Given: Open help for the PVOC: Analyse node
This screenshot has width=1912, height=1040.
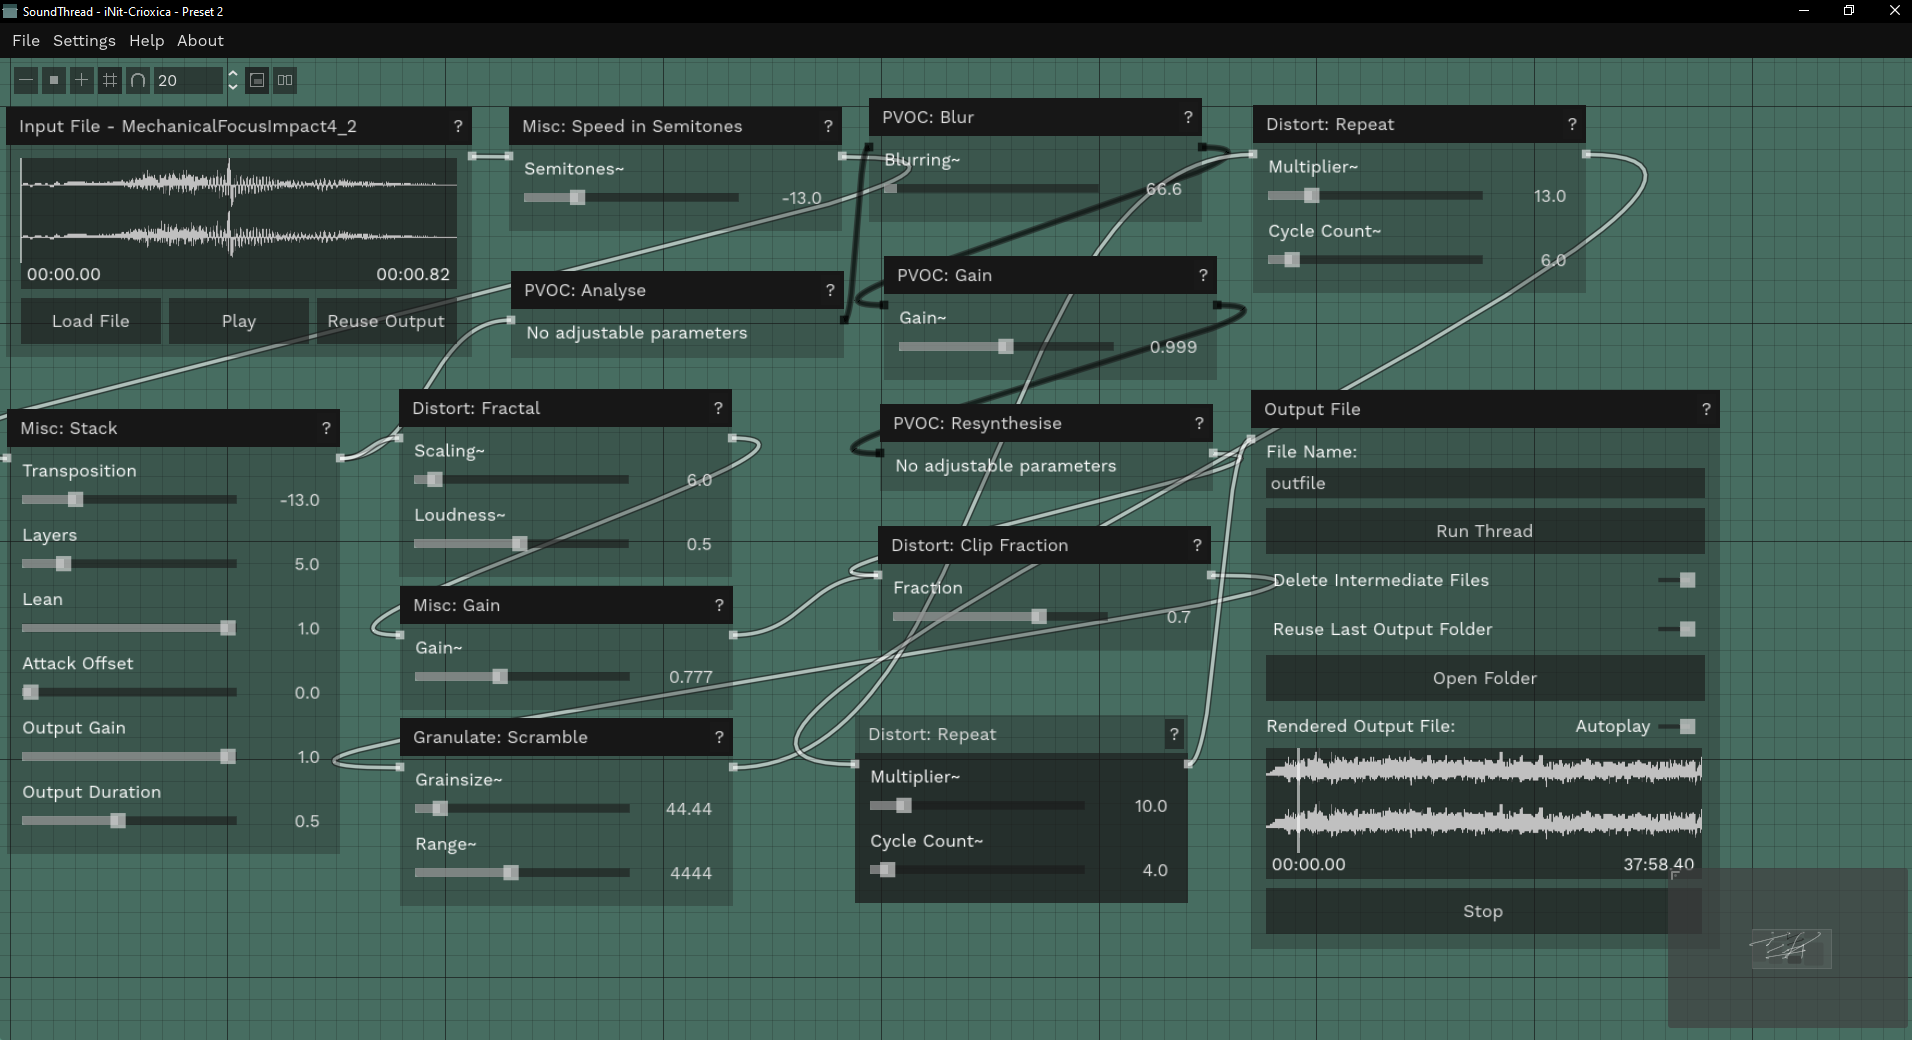Looking at the screenshot, I should [x=830, y=290].
